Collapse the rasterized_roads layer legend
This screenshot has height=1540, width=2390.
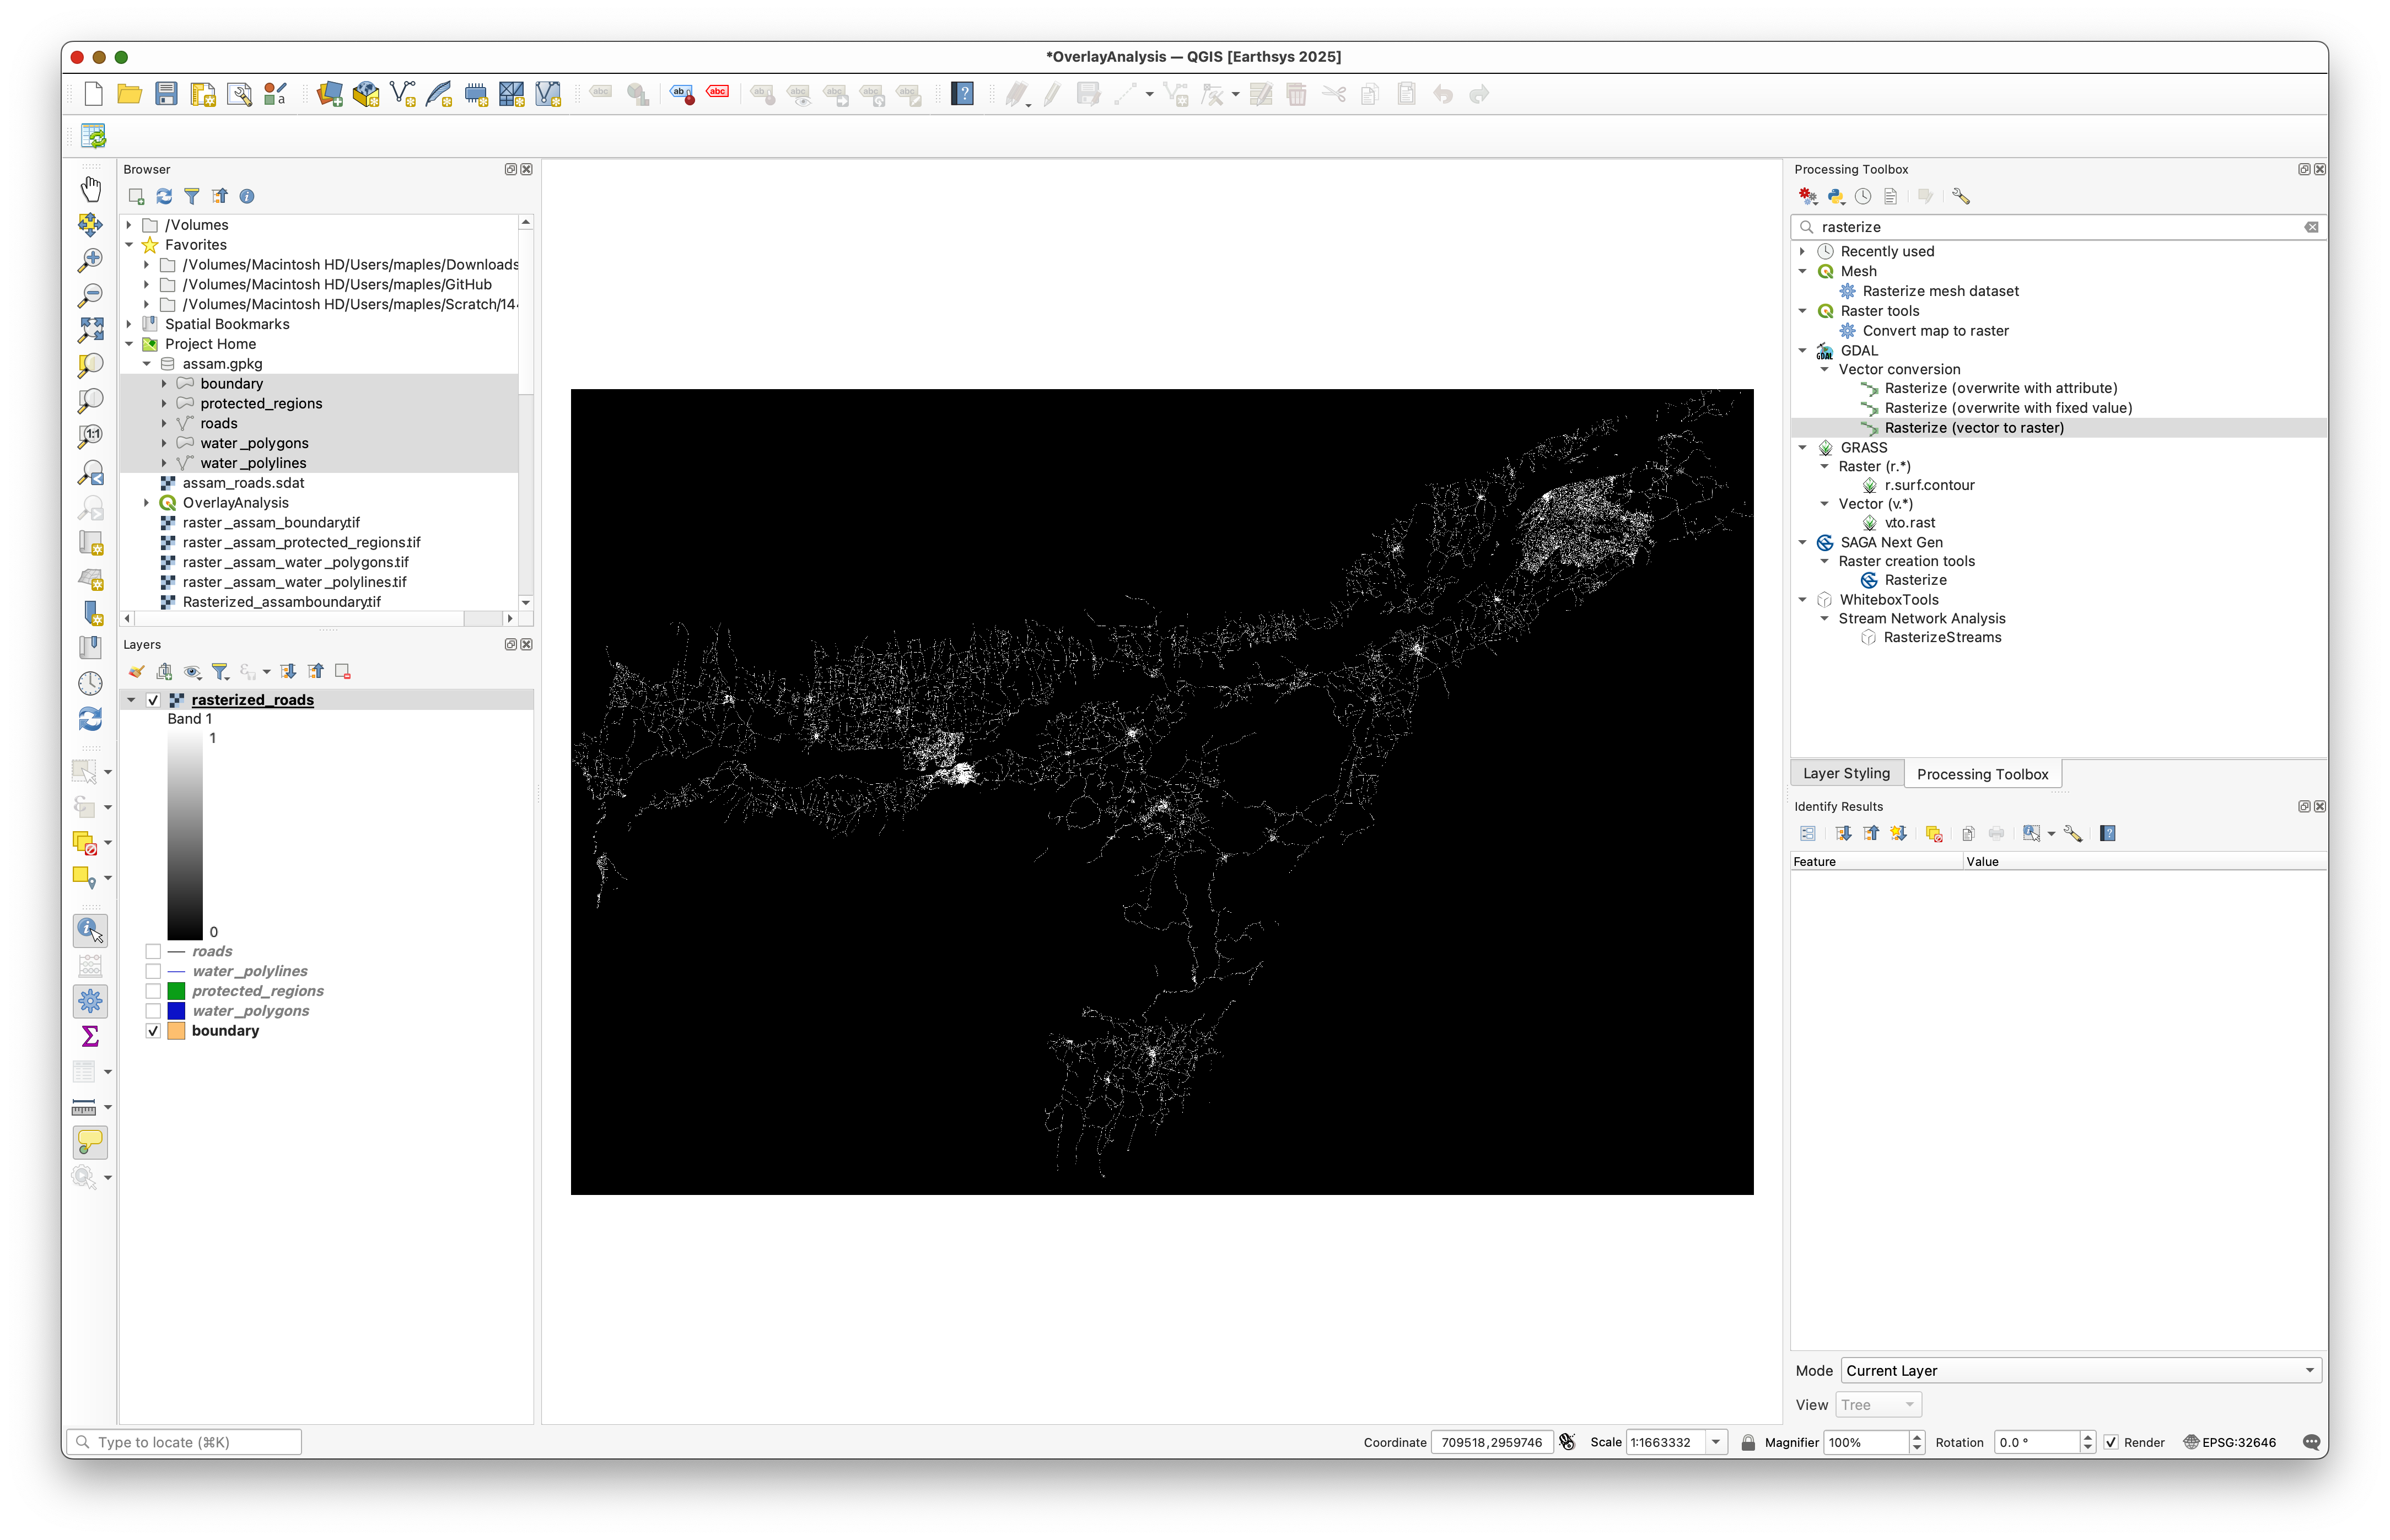point(131,700)
